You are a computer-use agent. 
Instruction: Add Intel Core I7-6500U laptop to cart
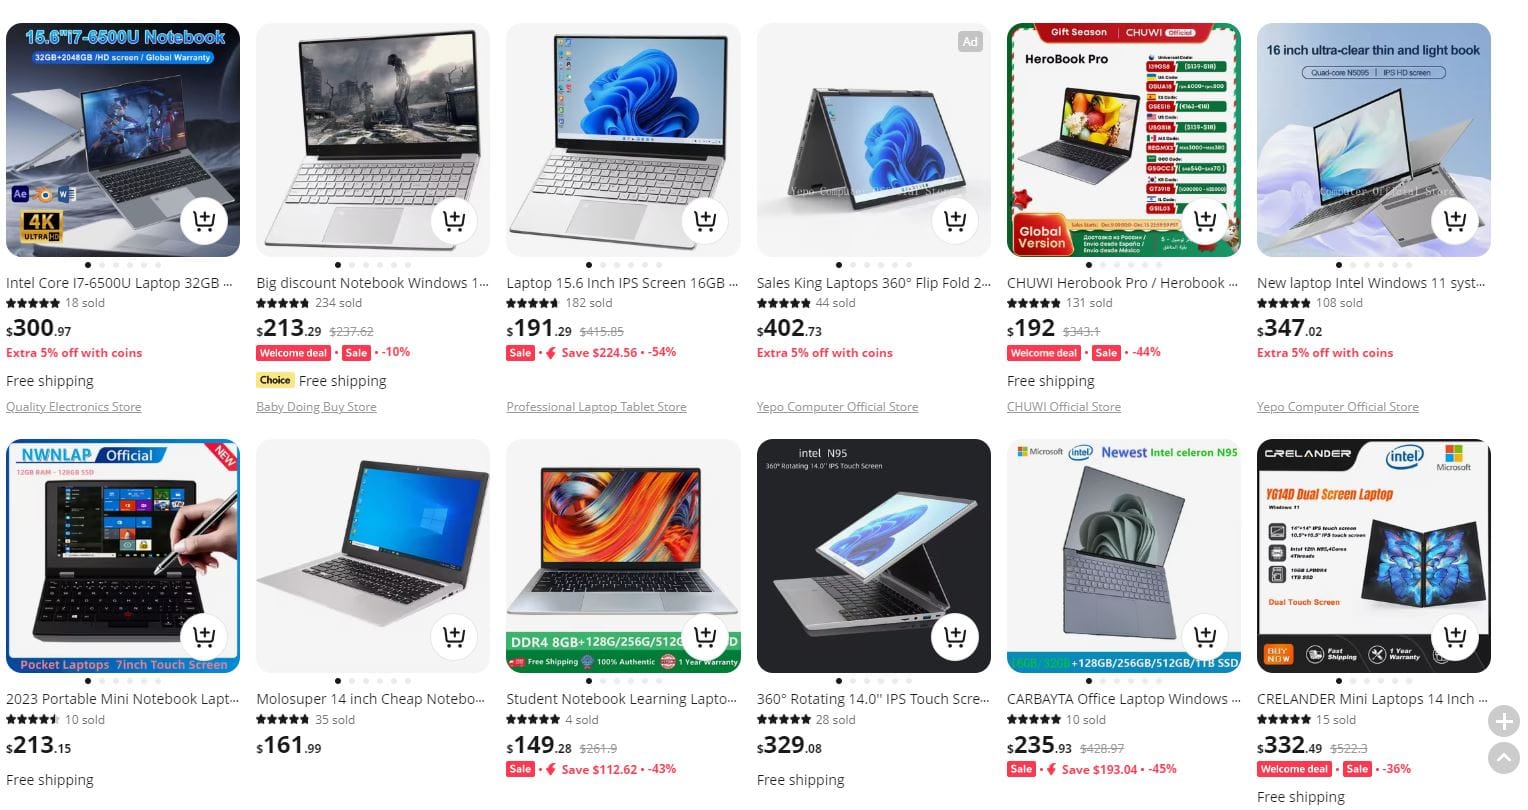pos(204,221)
